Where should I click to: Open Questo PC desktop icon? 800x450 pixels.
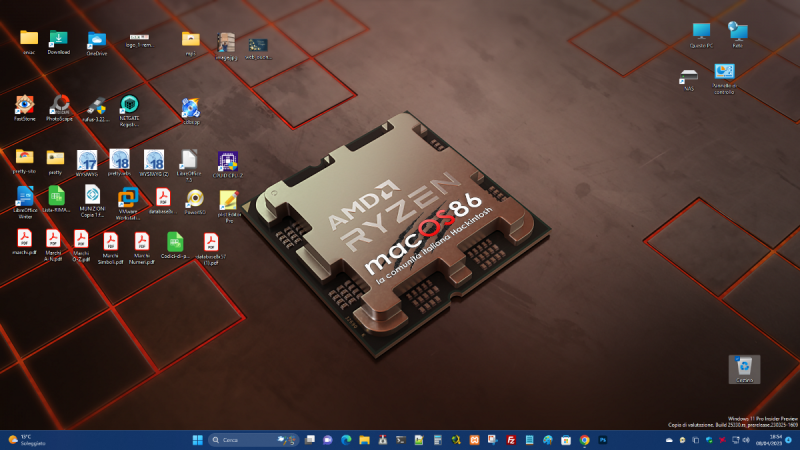701,35
